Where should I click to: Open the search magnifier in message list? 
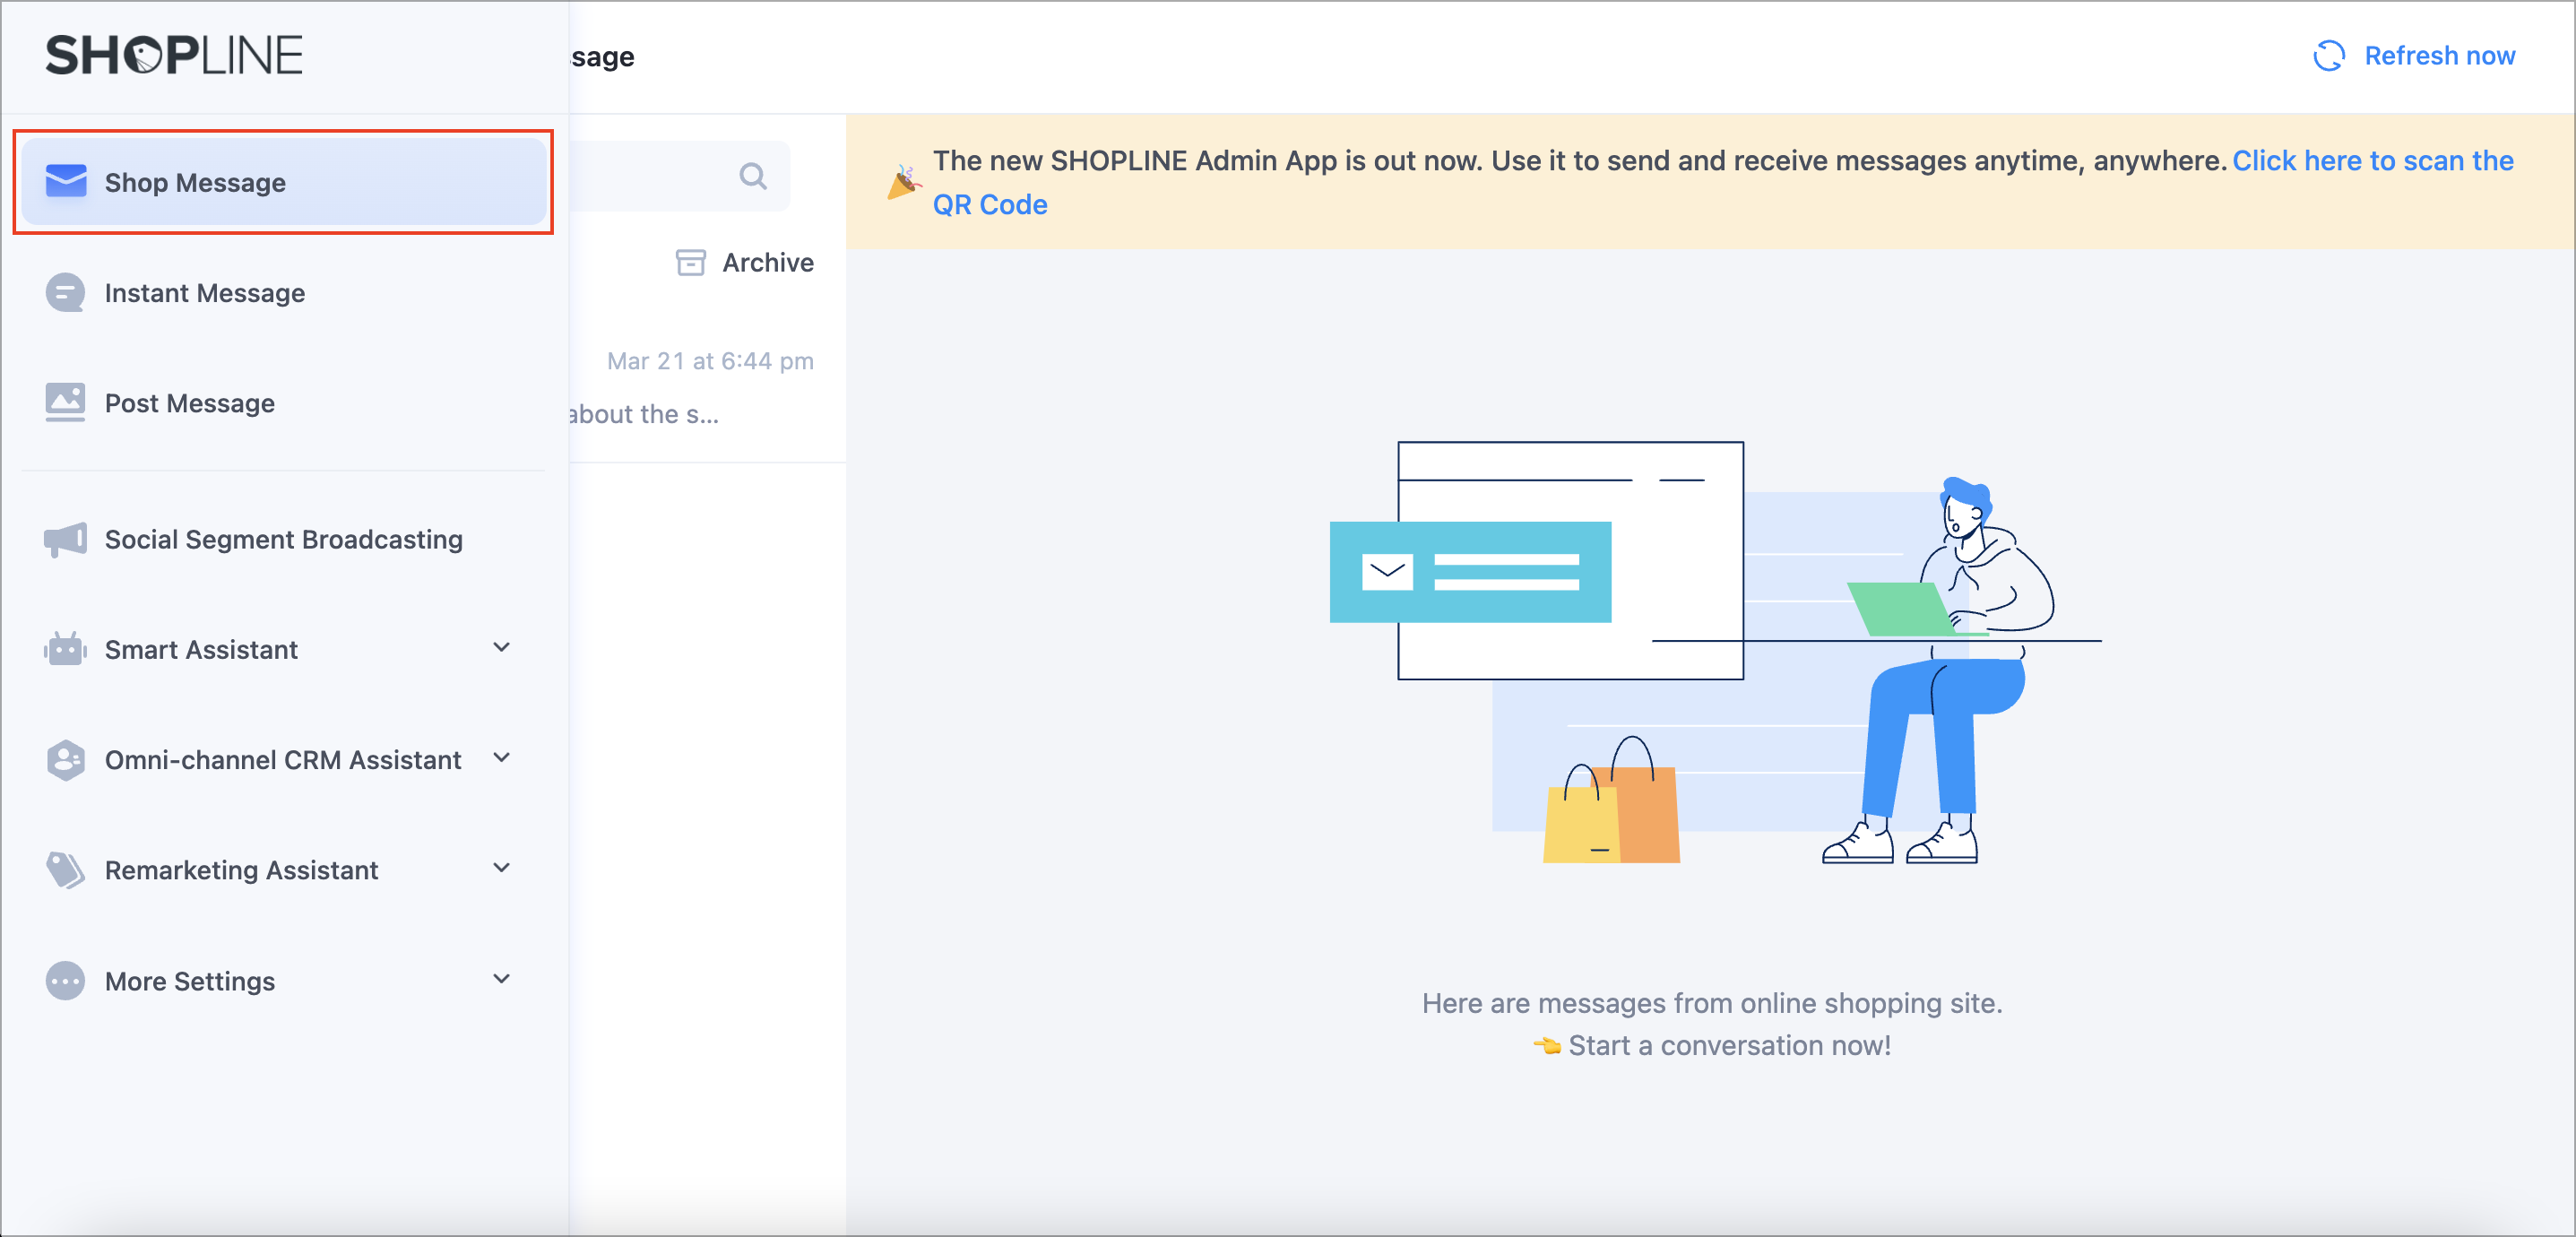pyautogui.click(x=752, y=176)
